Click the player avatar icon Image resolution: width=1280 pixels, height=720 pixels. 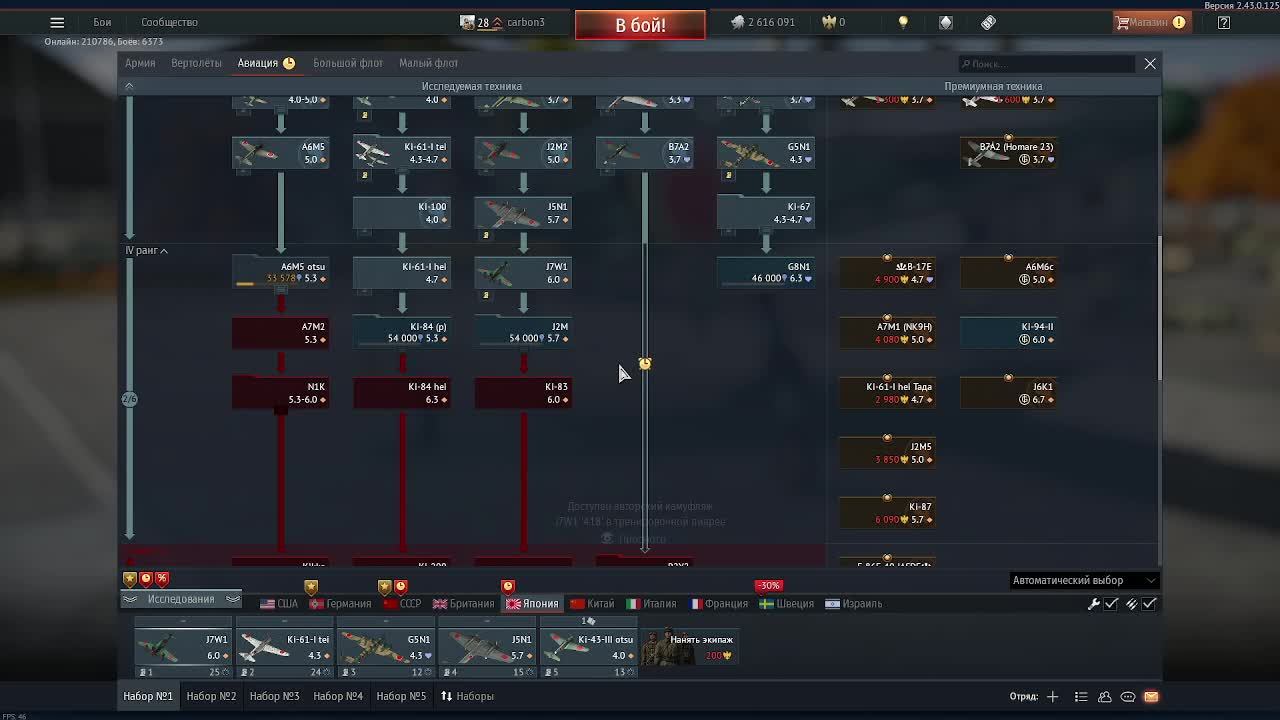click(467, 22)
